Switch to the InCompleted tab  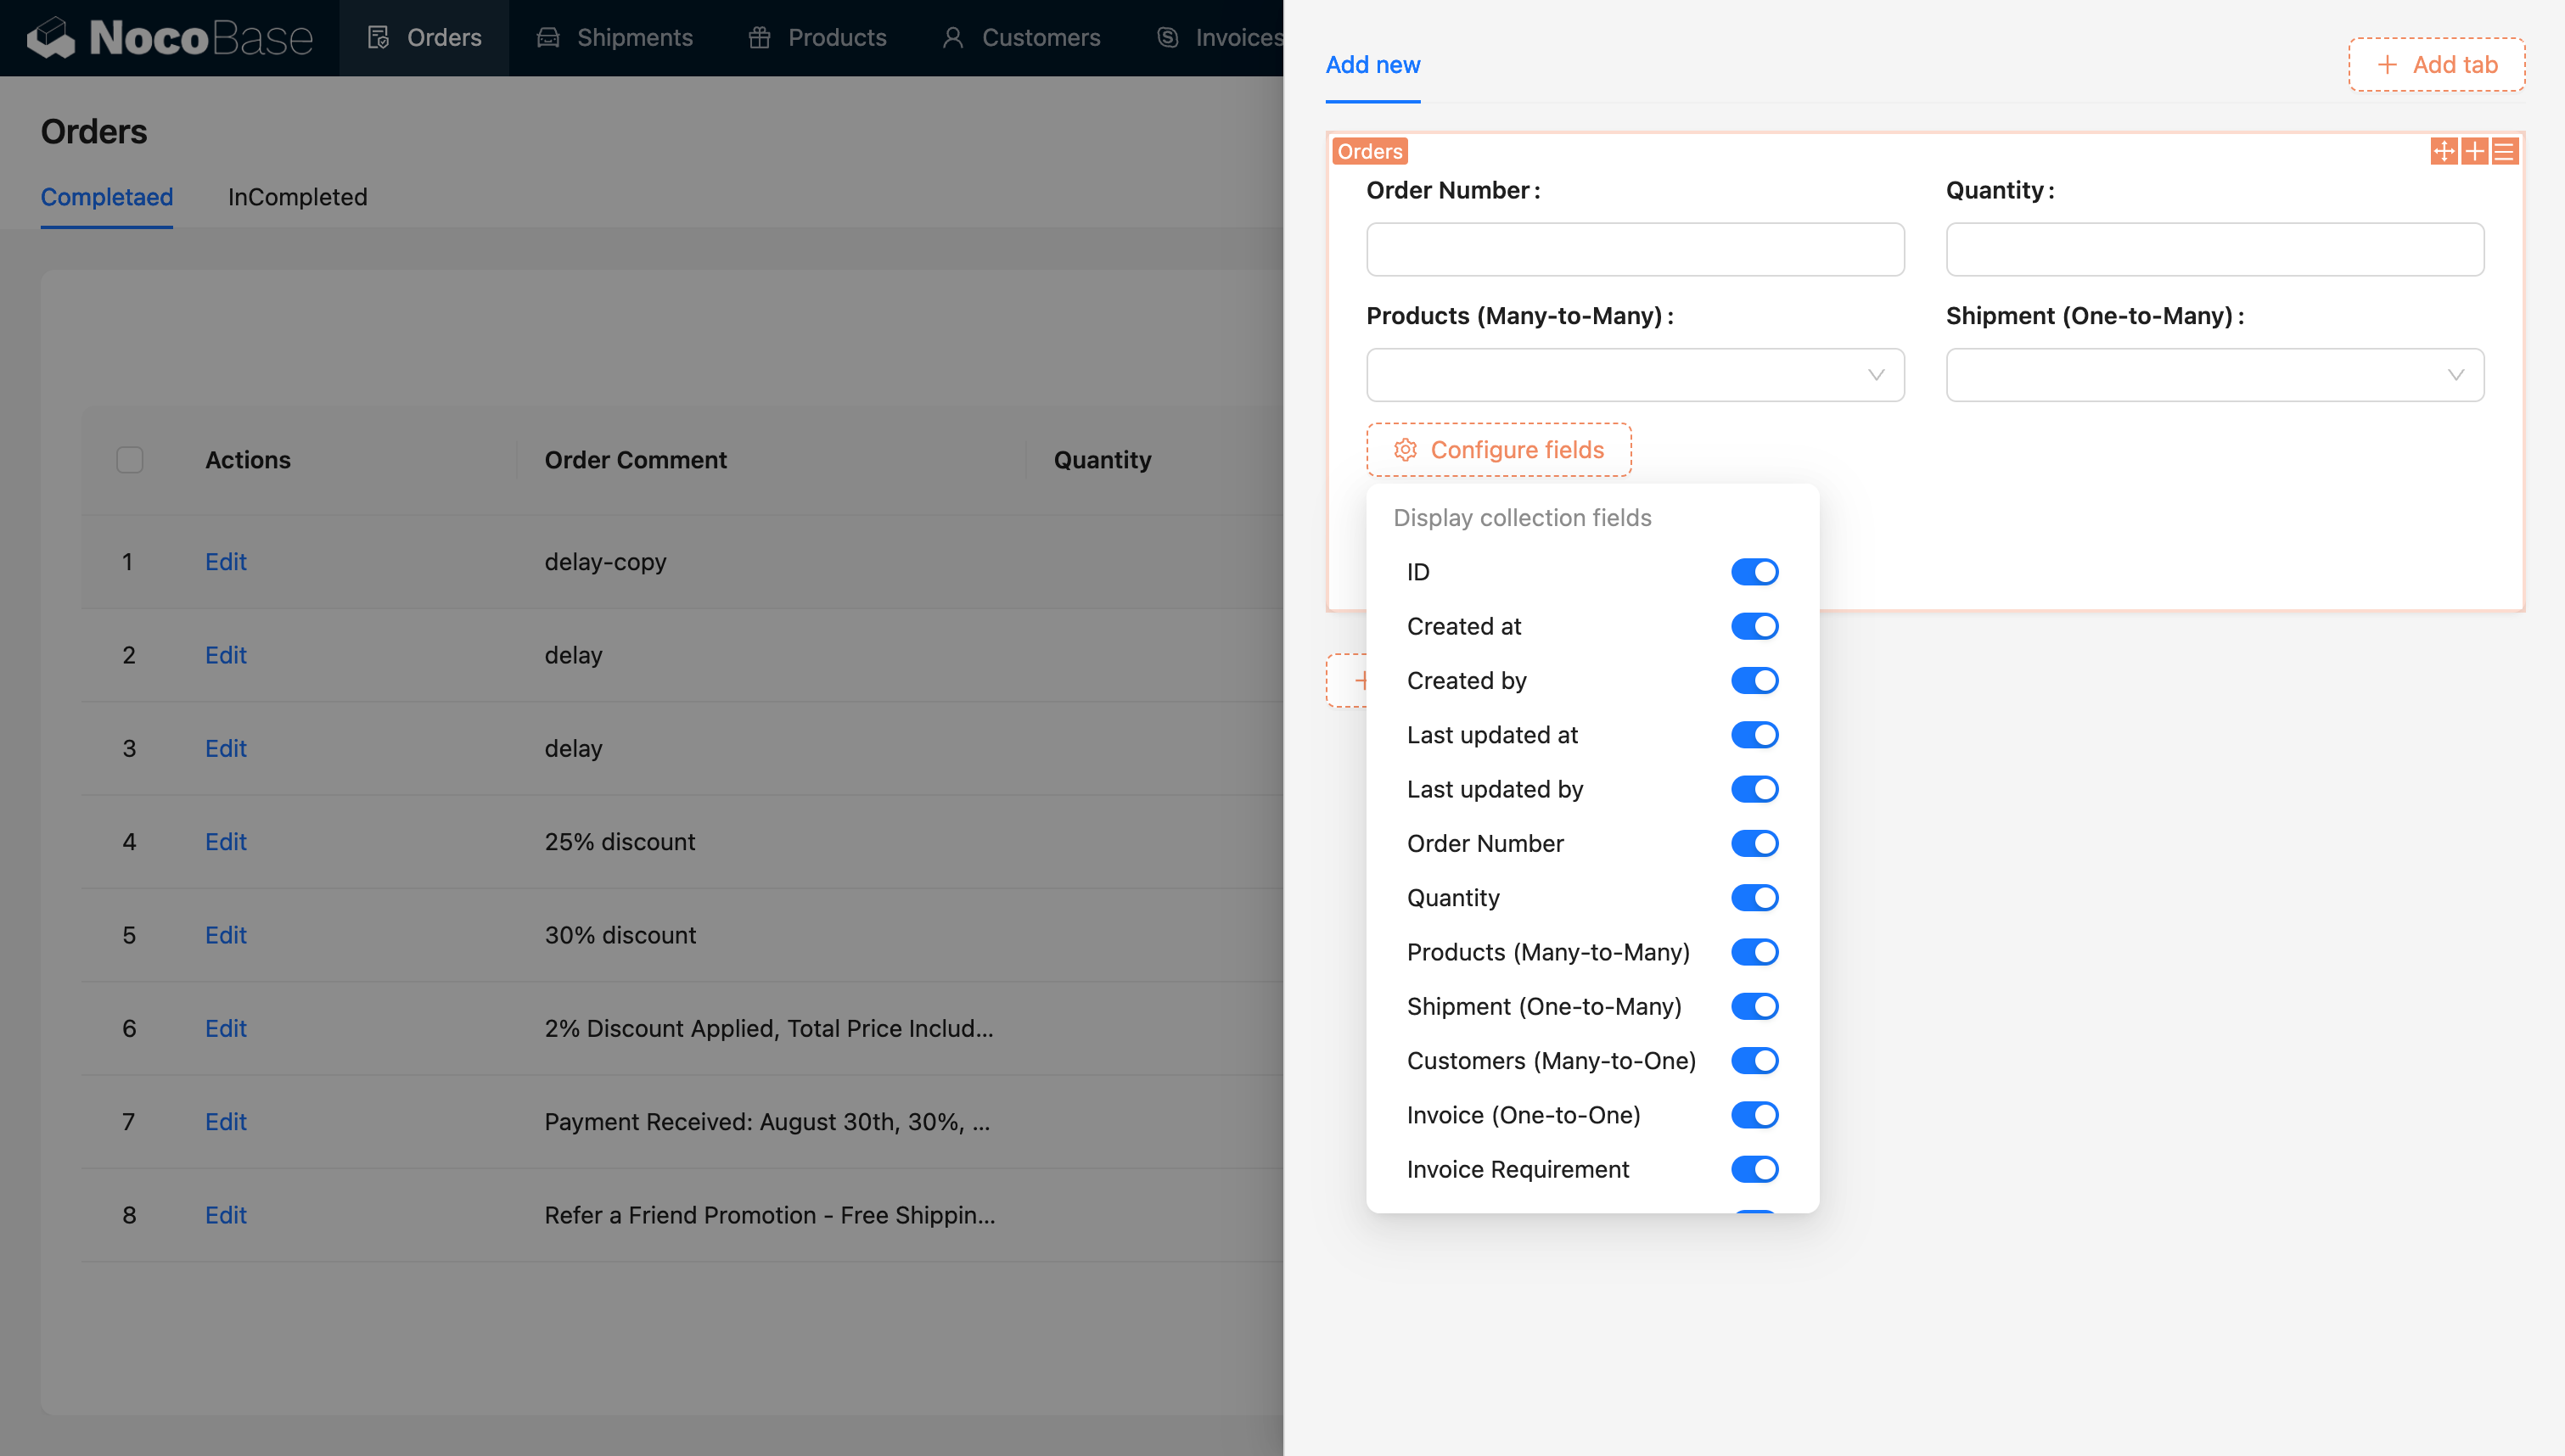click(297, 197)
